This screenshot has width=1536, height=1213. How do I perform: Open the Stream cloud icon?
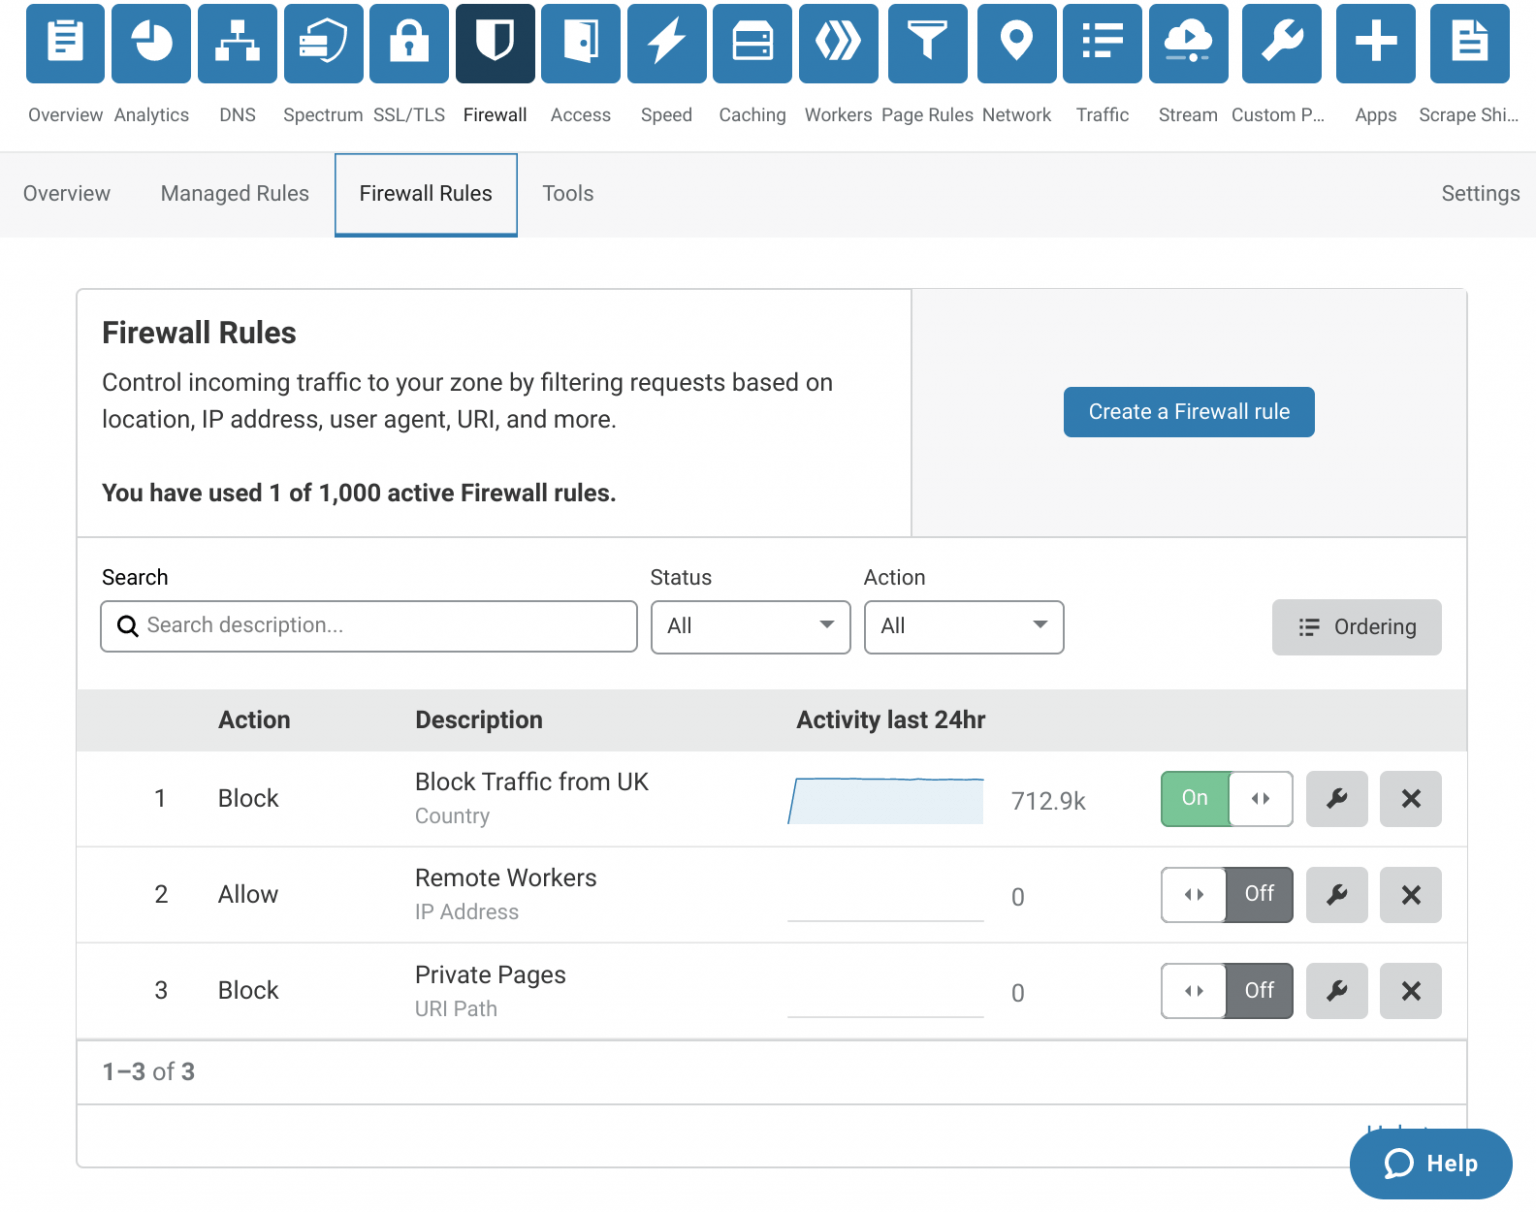click(x=1188, y=43)
